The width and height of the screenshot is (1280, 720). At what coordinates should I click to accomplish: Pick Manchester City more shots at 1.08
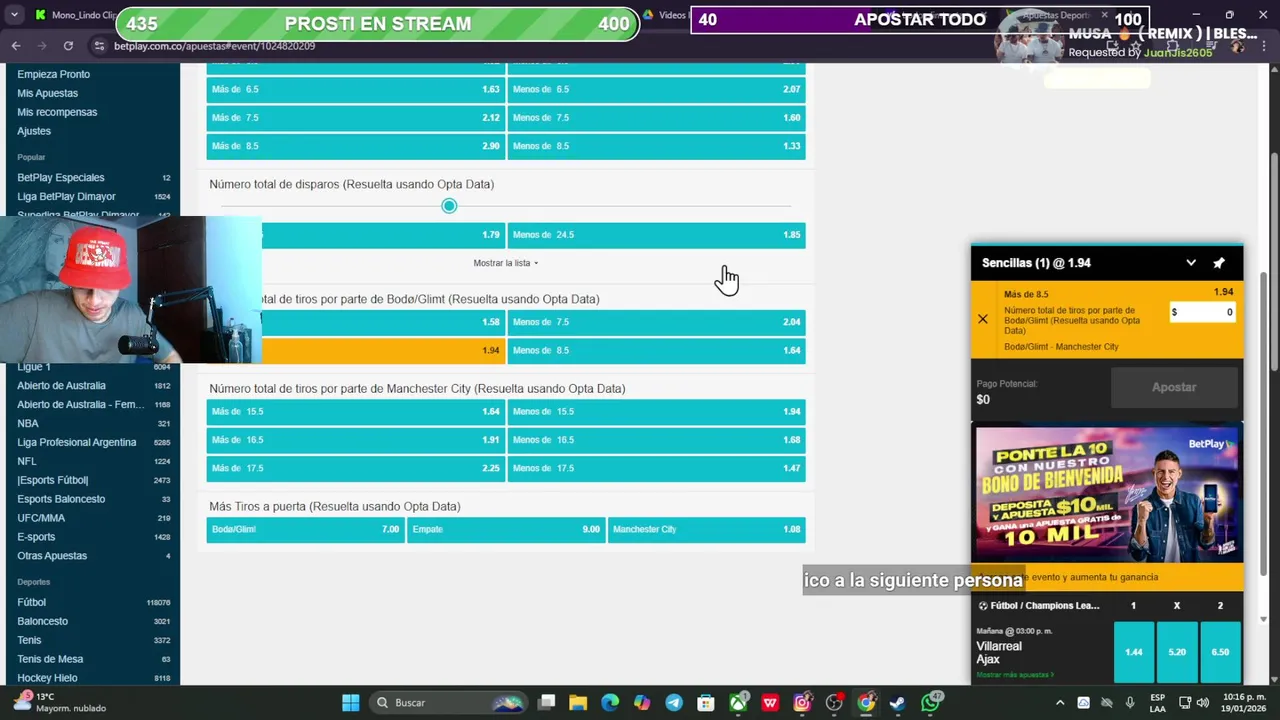coord(706,530)
